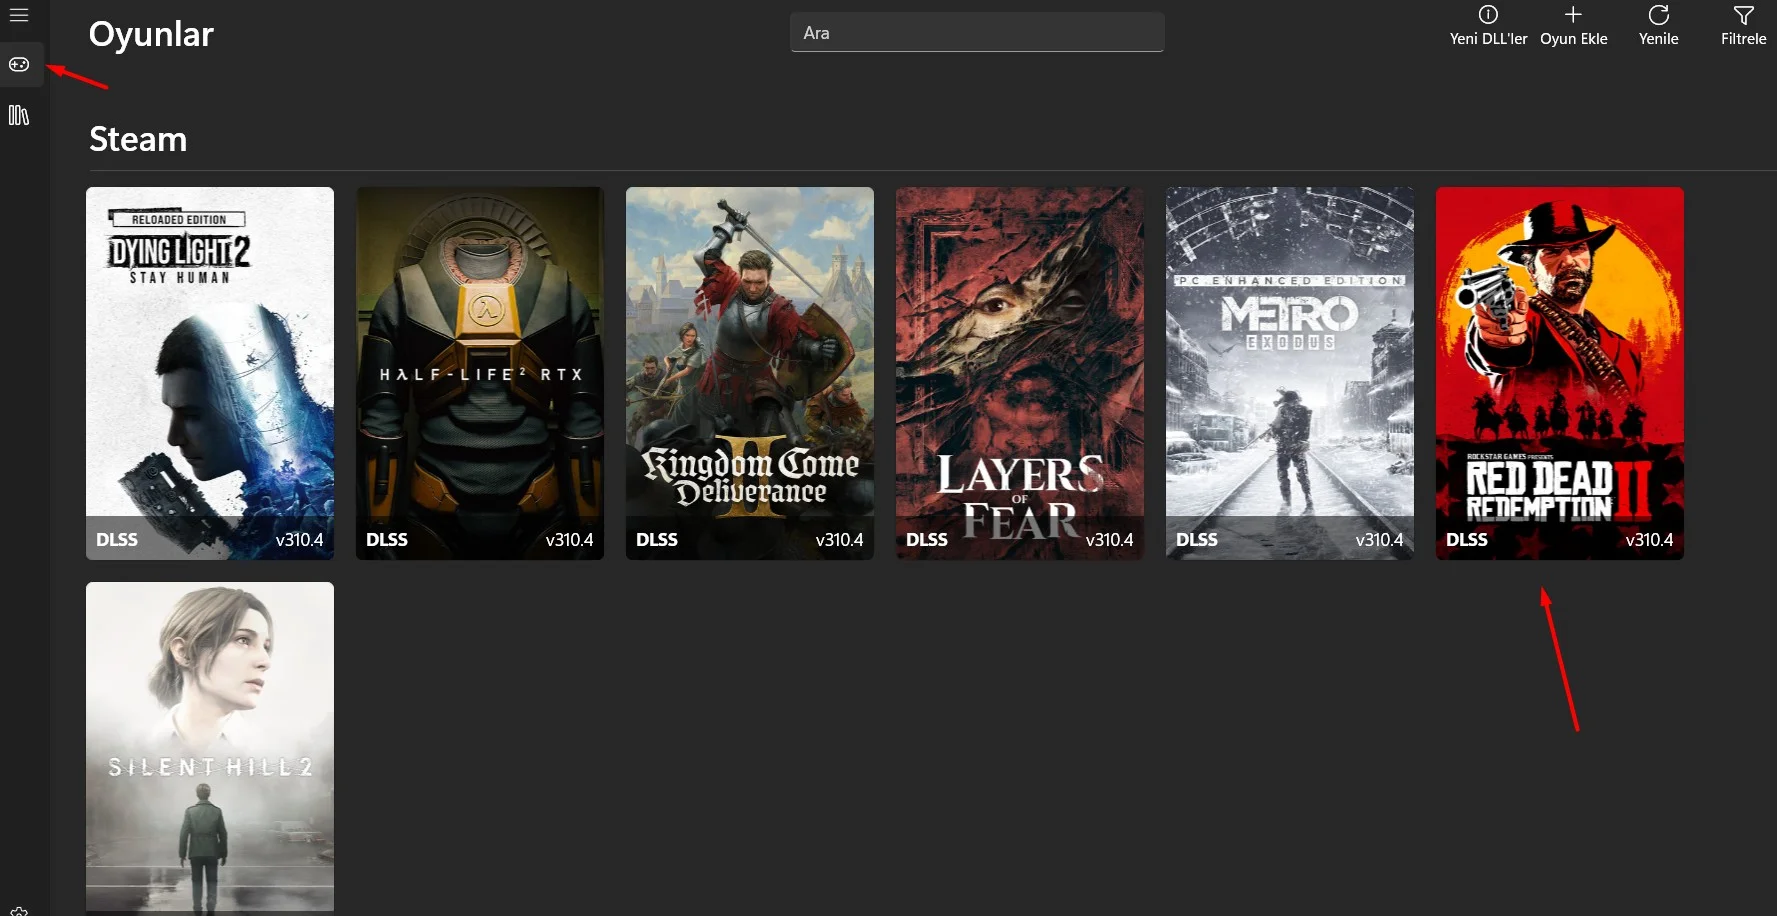Open the Silent Hill 2 game card
Screen dimensions: 1777x916
(x=210, y=748)
